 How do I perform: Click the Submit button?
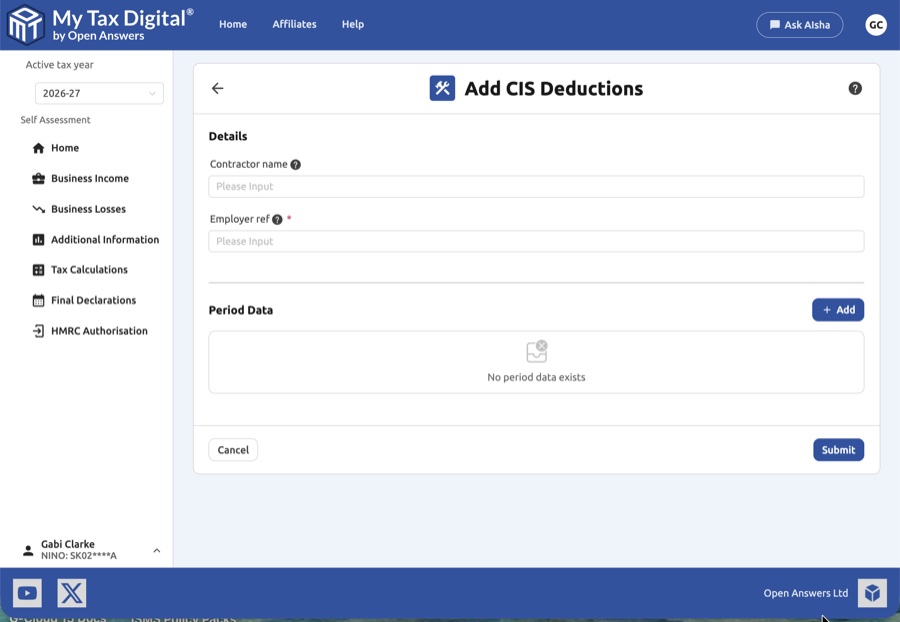coord(838,450)
